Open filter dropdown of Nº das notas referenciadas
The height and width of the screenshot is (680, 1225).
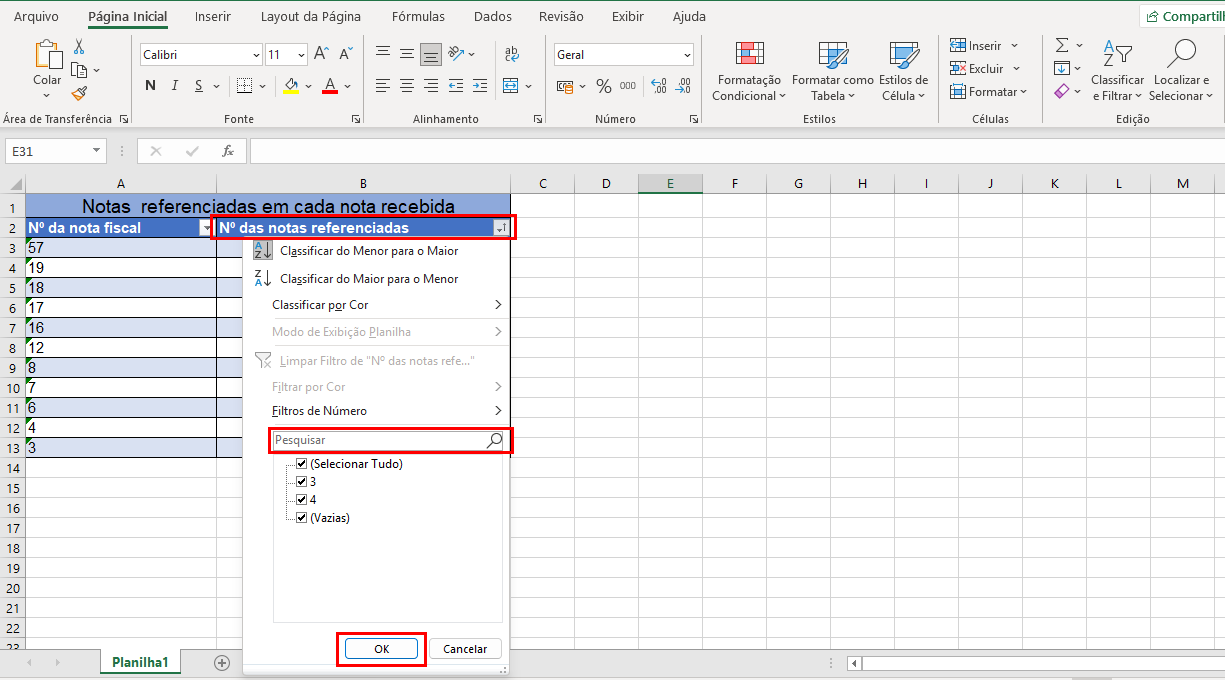[501, 228]
